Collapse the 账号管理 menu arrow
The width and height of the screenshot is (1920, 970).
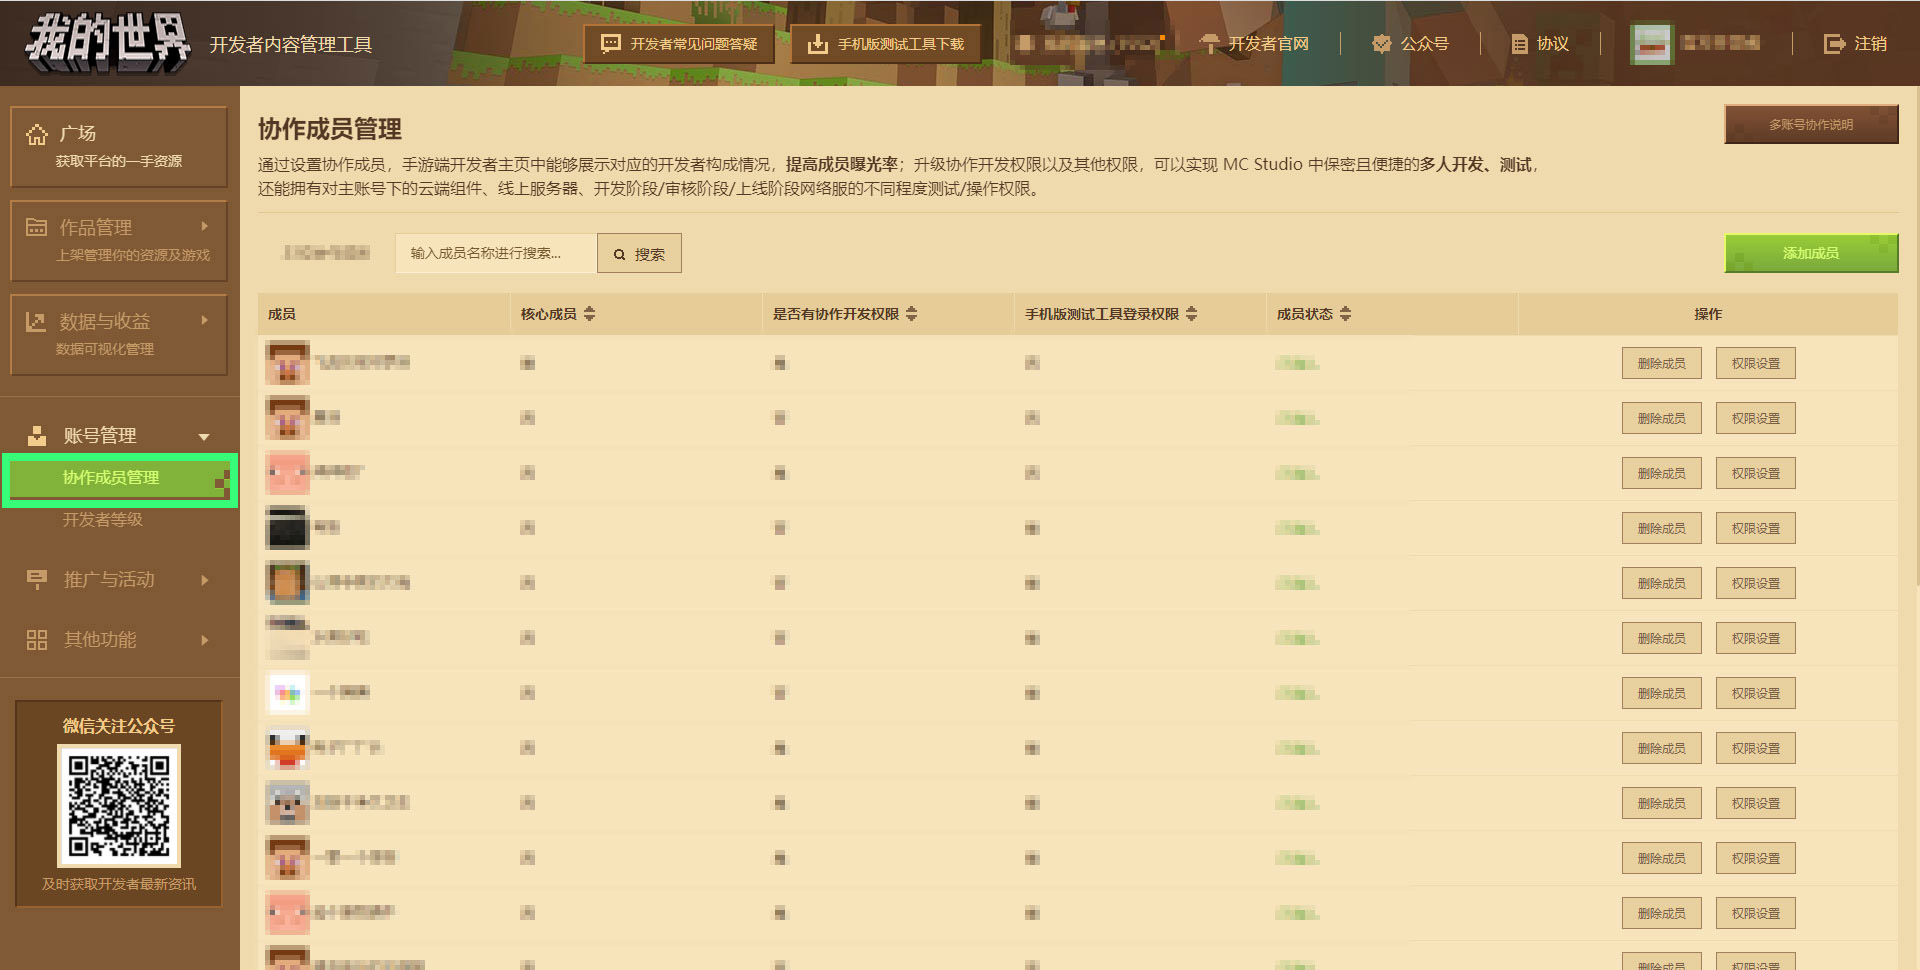click(x=204, y=437)
